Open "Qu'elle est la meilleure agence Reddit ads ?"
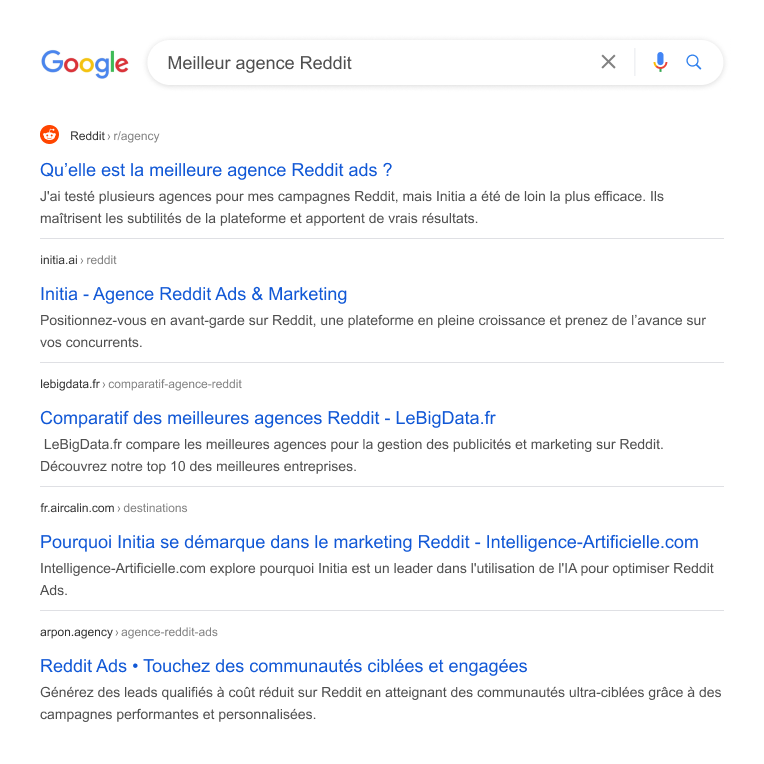Screen dimensions: 764x764 (216, 170)
